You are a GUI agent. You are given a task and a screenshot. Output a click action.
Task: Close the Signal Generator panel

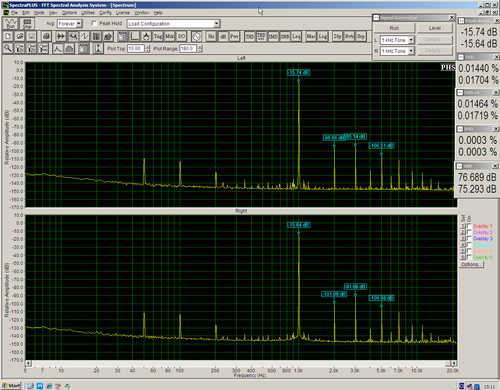(452, 17)
